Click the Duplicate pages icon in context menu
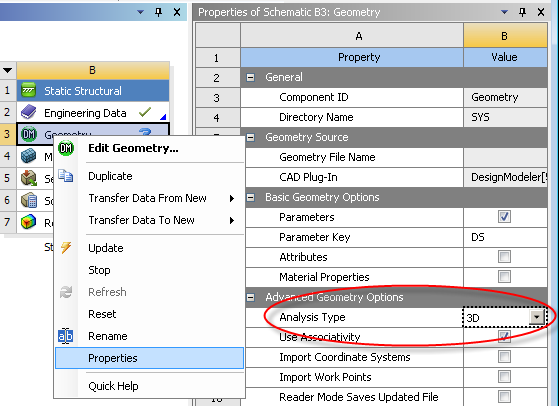This screenshot has width=559, height=406. [x=66, y=176]
